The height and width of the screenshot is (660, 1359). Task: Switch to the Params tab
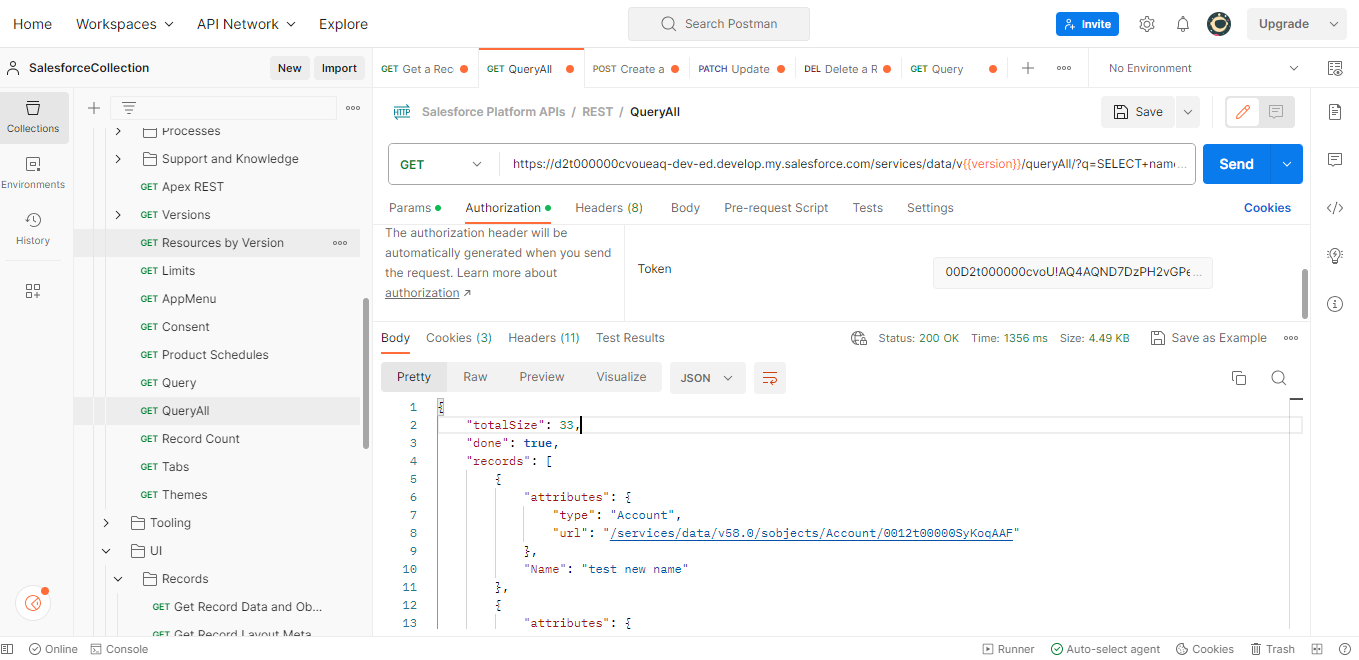tap(414, 208)
